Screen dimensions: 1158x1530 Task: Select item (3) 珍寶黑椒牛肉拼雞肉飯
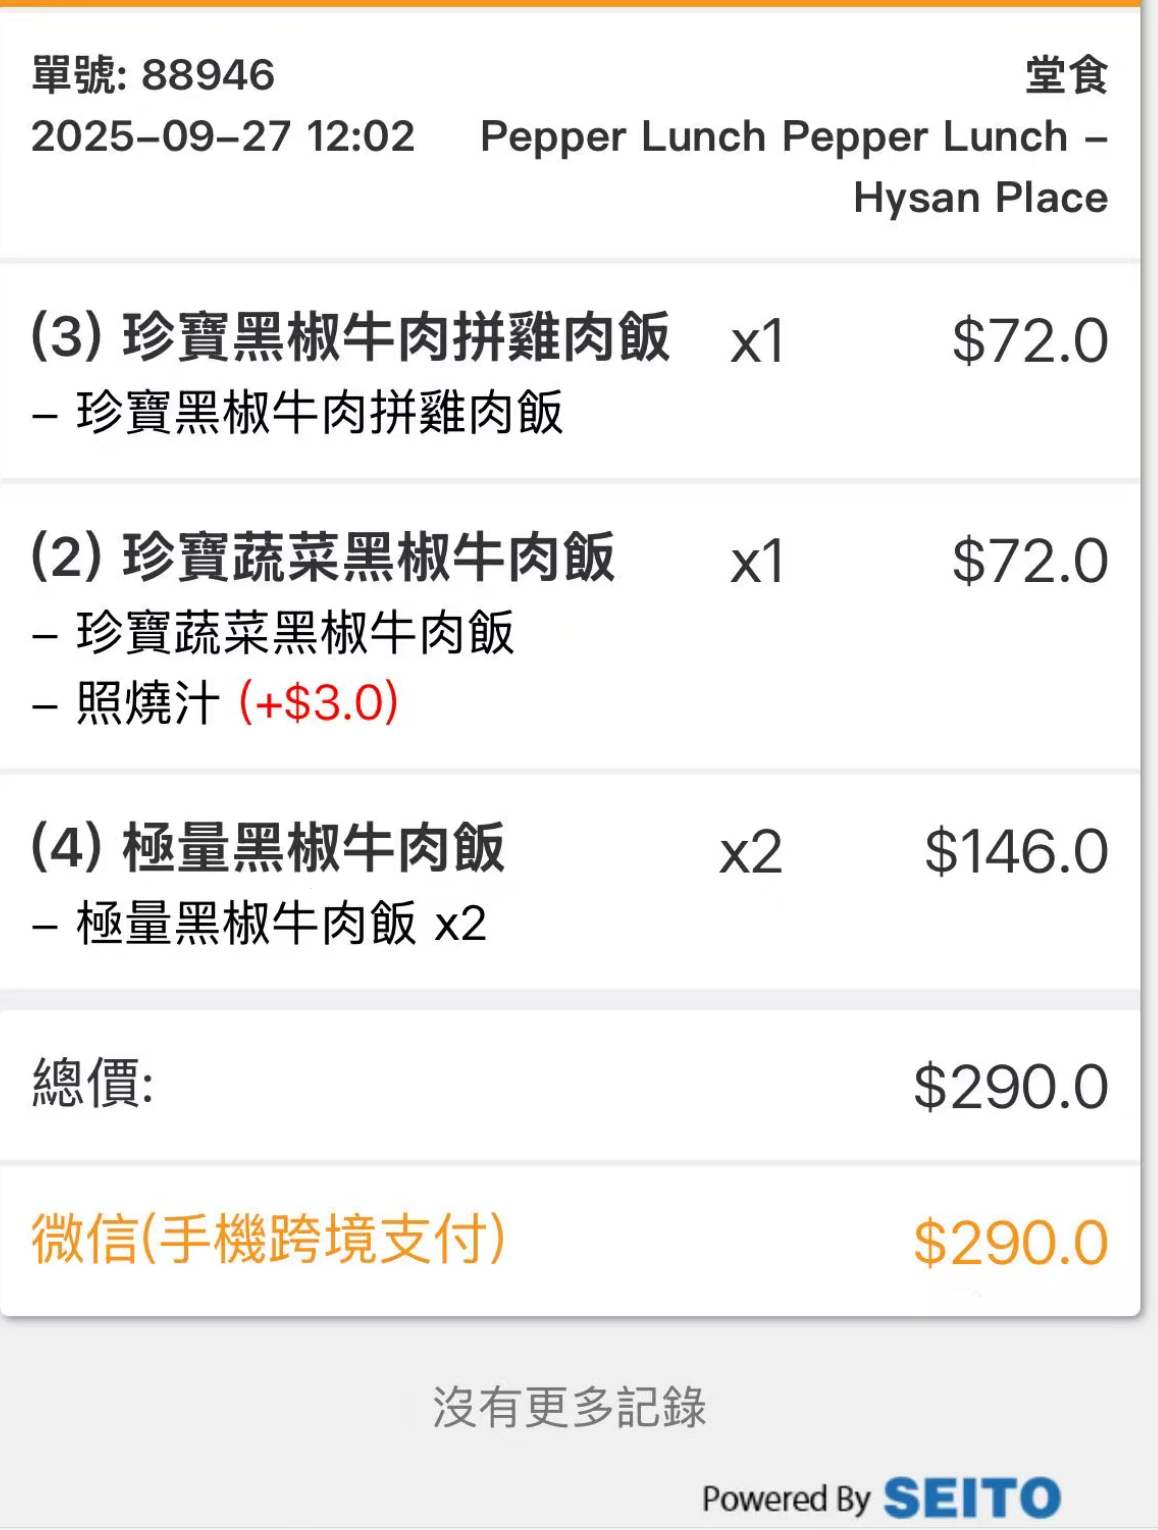click(350, 337)
